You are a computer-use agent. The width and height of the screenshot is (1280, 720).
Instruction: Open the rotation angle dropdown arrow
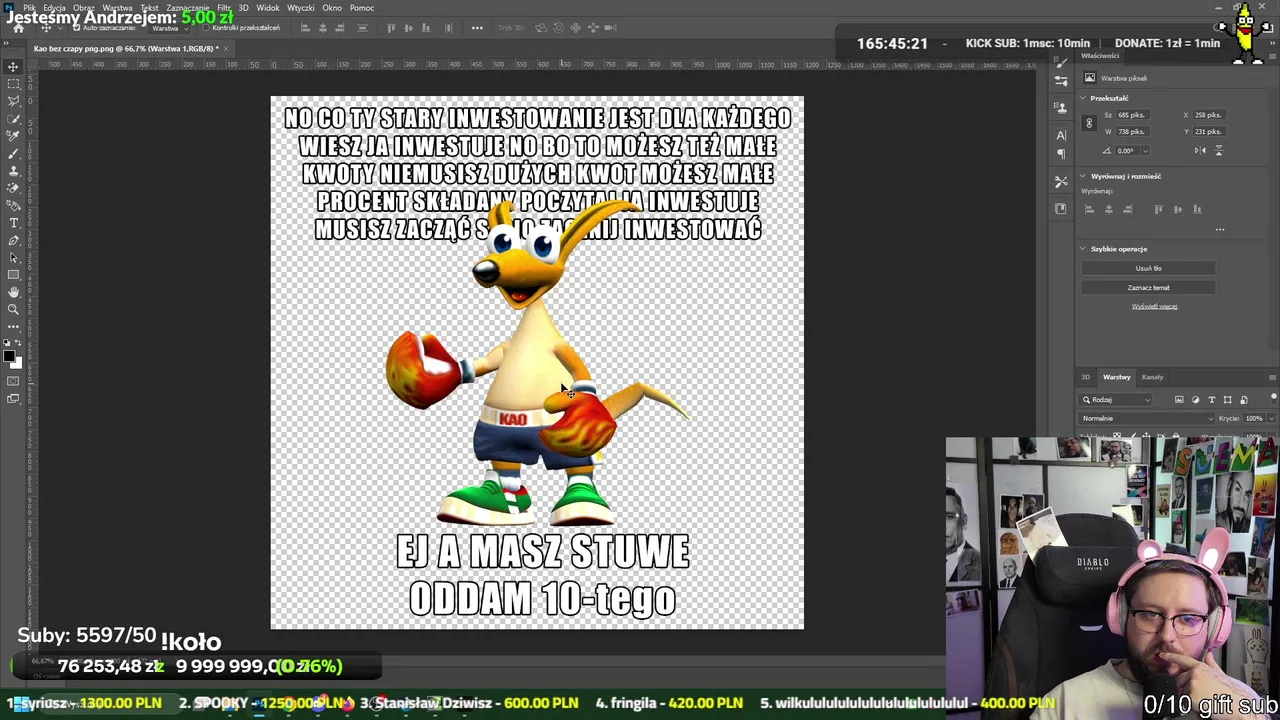pyautogui.click(x=1145, y=151)
